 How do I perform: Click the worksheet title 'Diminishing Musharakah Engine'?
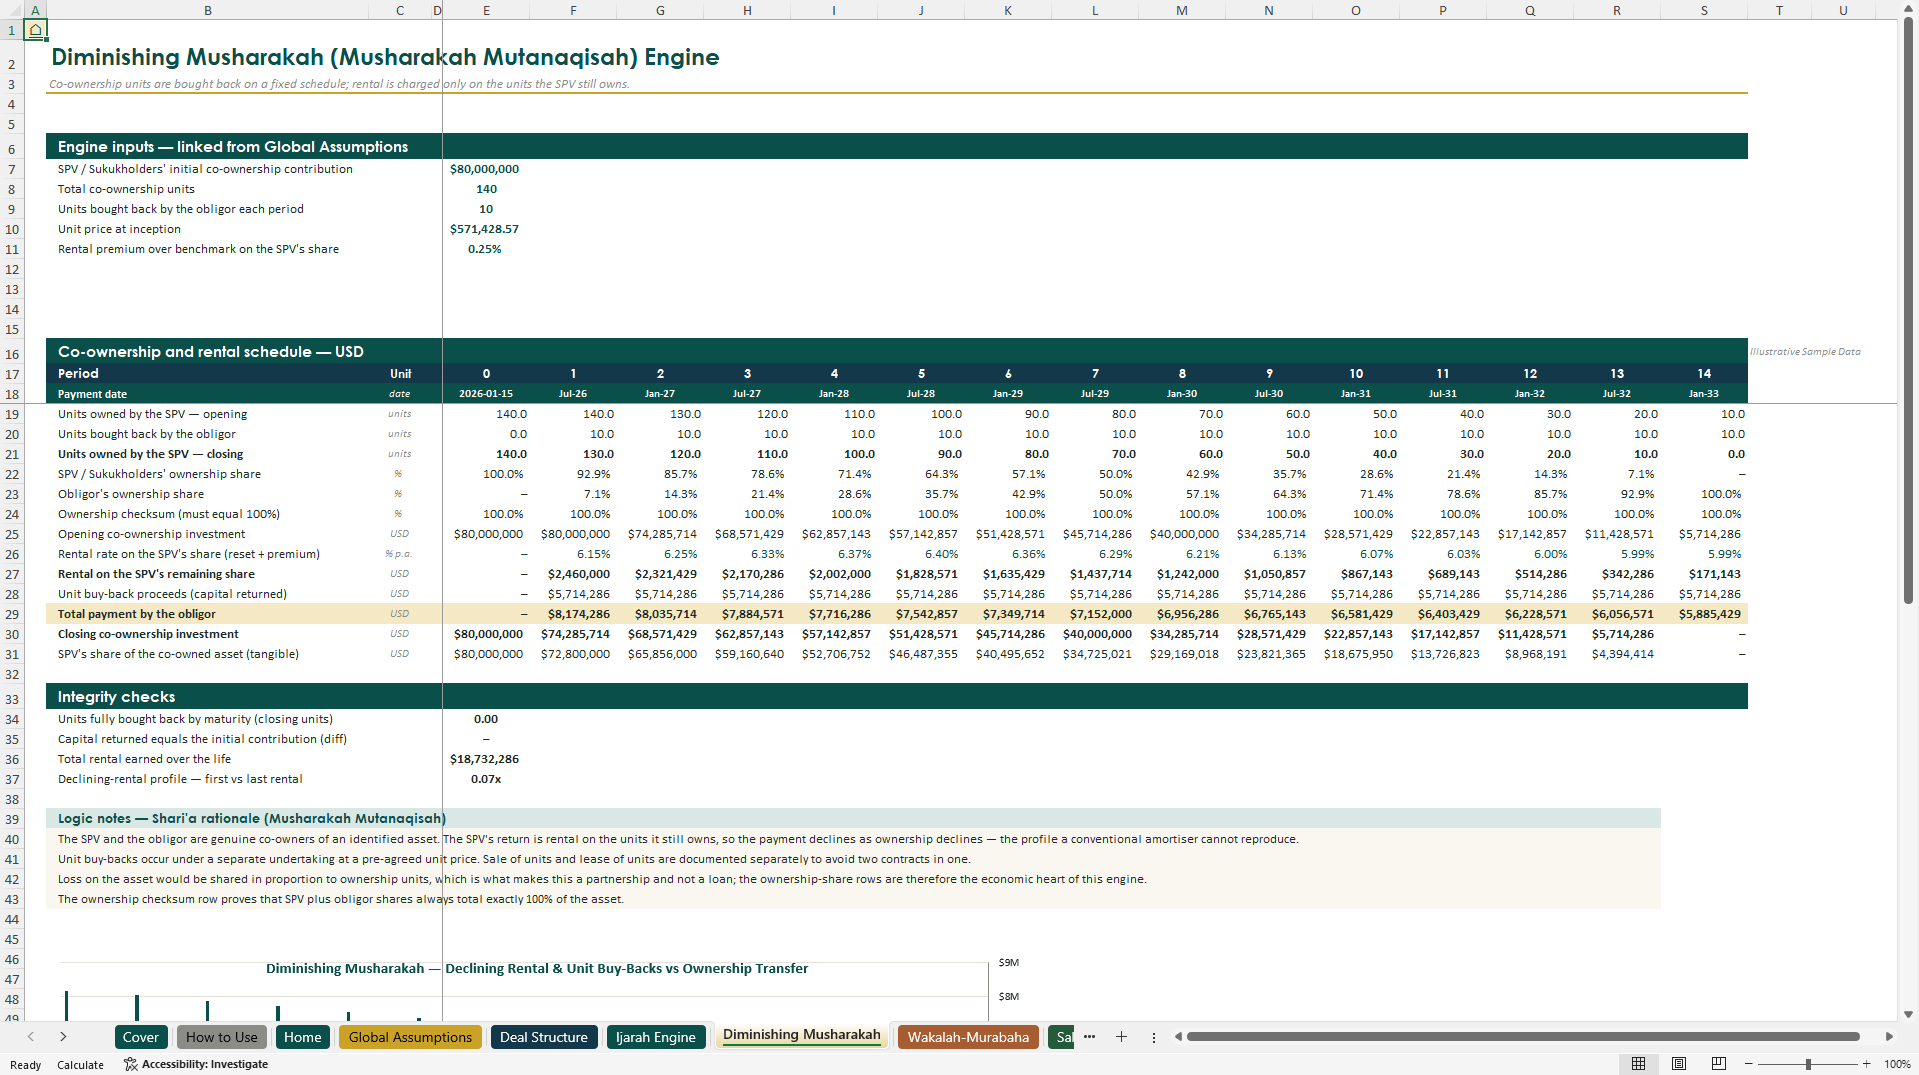pos(385,57)
